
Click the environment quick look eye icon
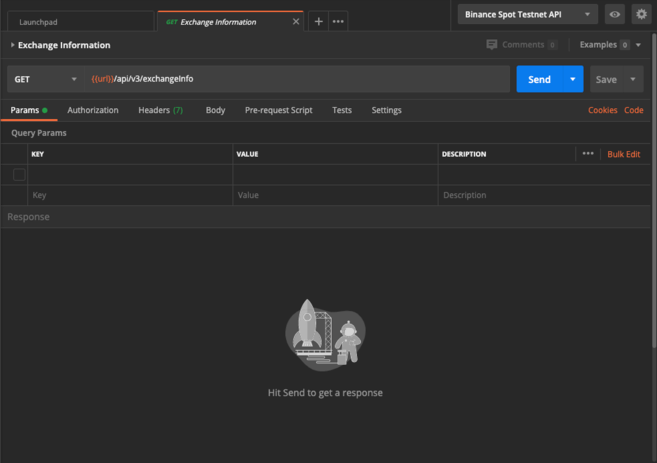point(615,15)
